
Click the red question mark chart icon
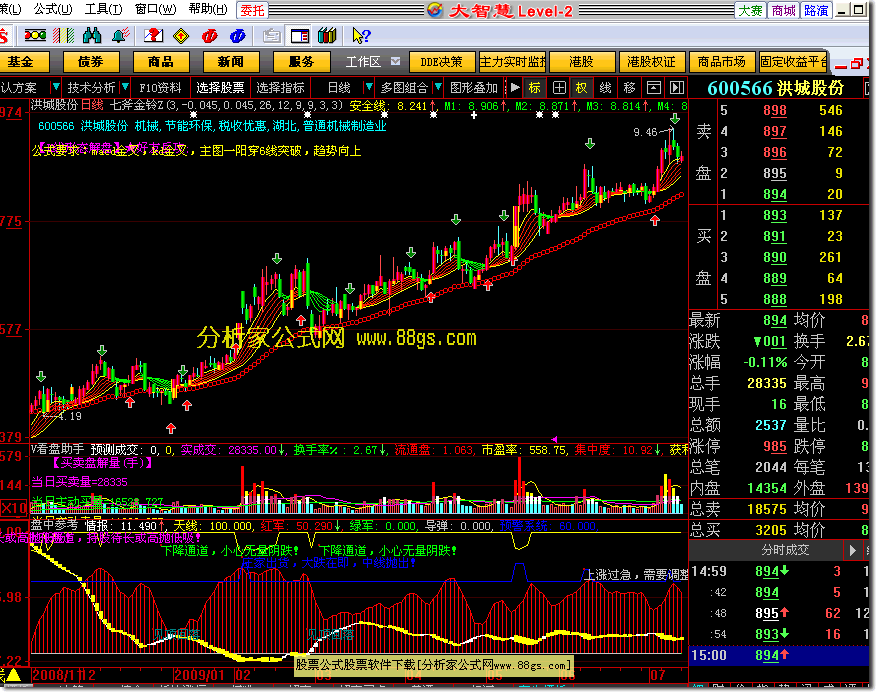point(153,36)
